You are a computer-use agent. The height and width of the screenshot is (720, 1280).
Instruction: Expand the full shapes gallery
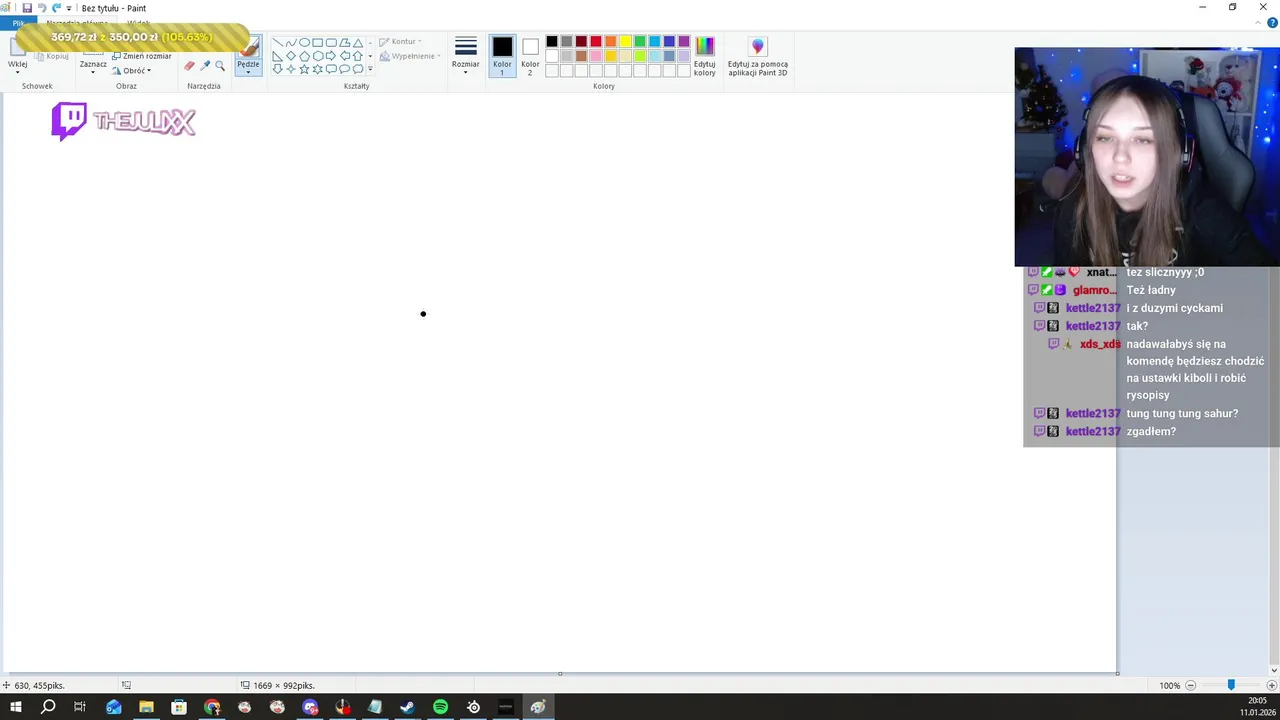click(370, 69)
